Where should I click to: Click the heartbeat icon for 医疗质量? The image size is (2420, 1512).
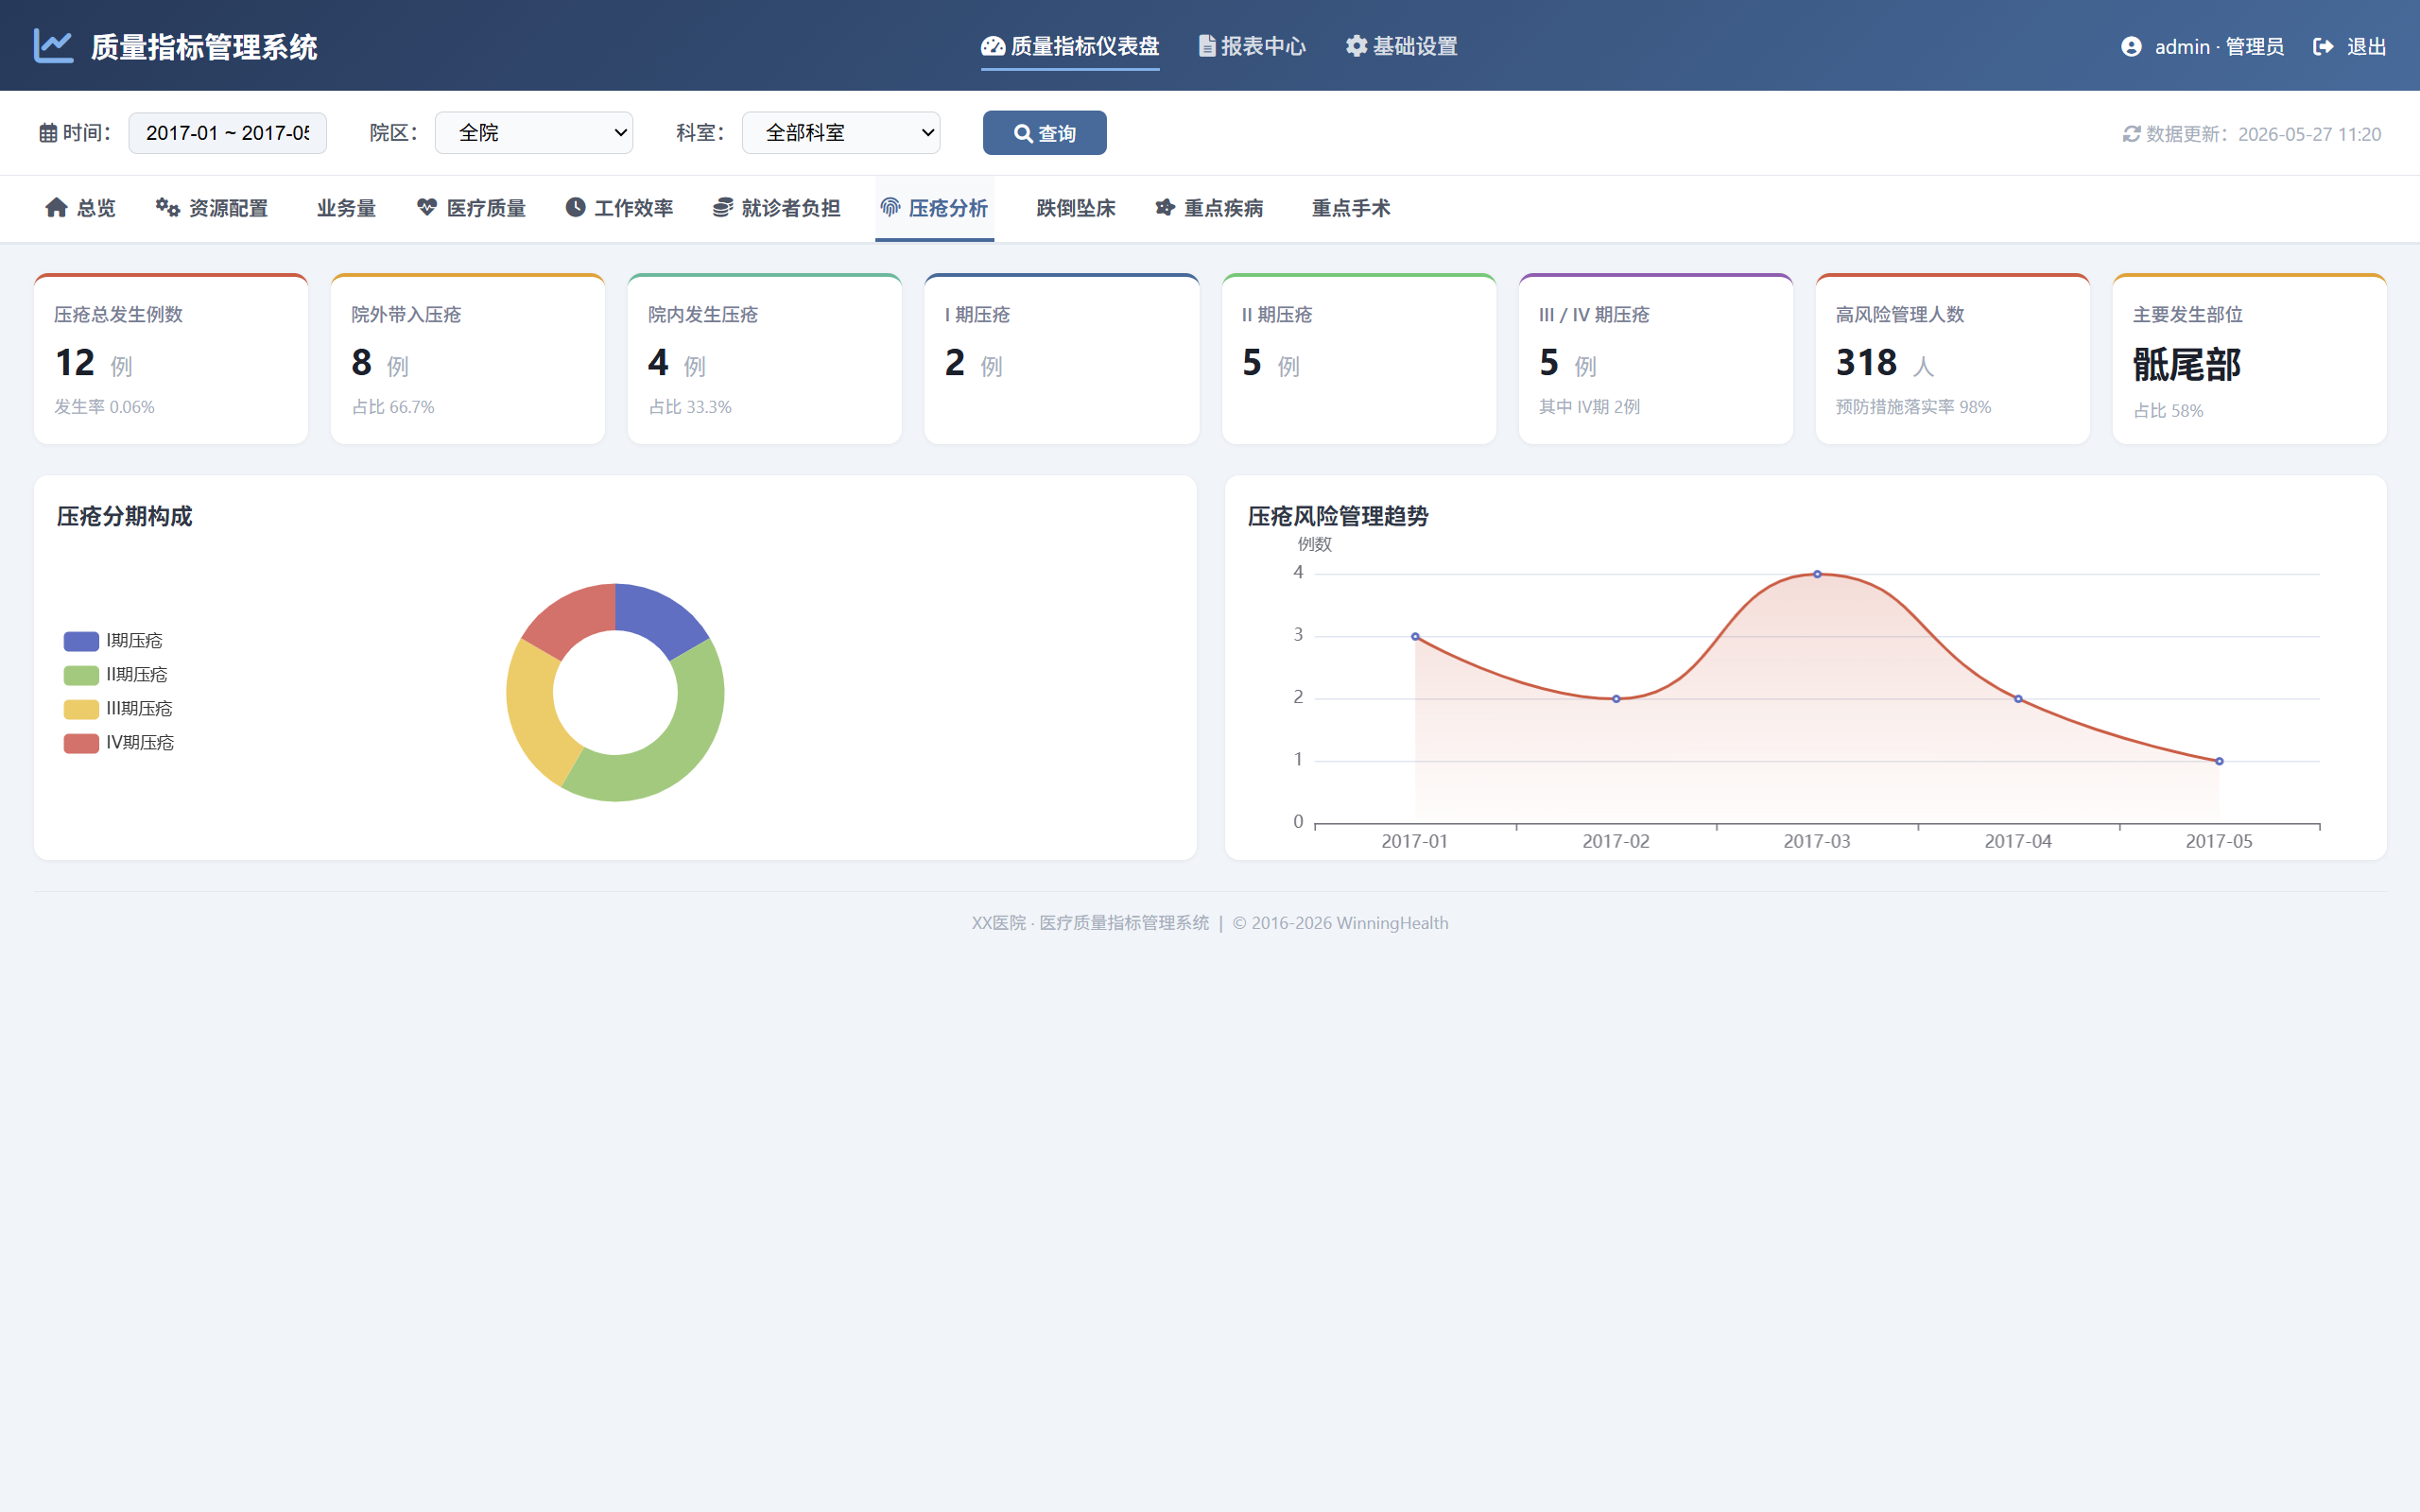coord(427,208)
